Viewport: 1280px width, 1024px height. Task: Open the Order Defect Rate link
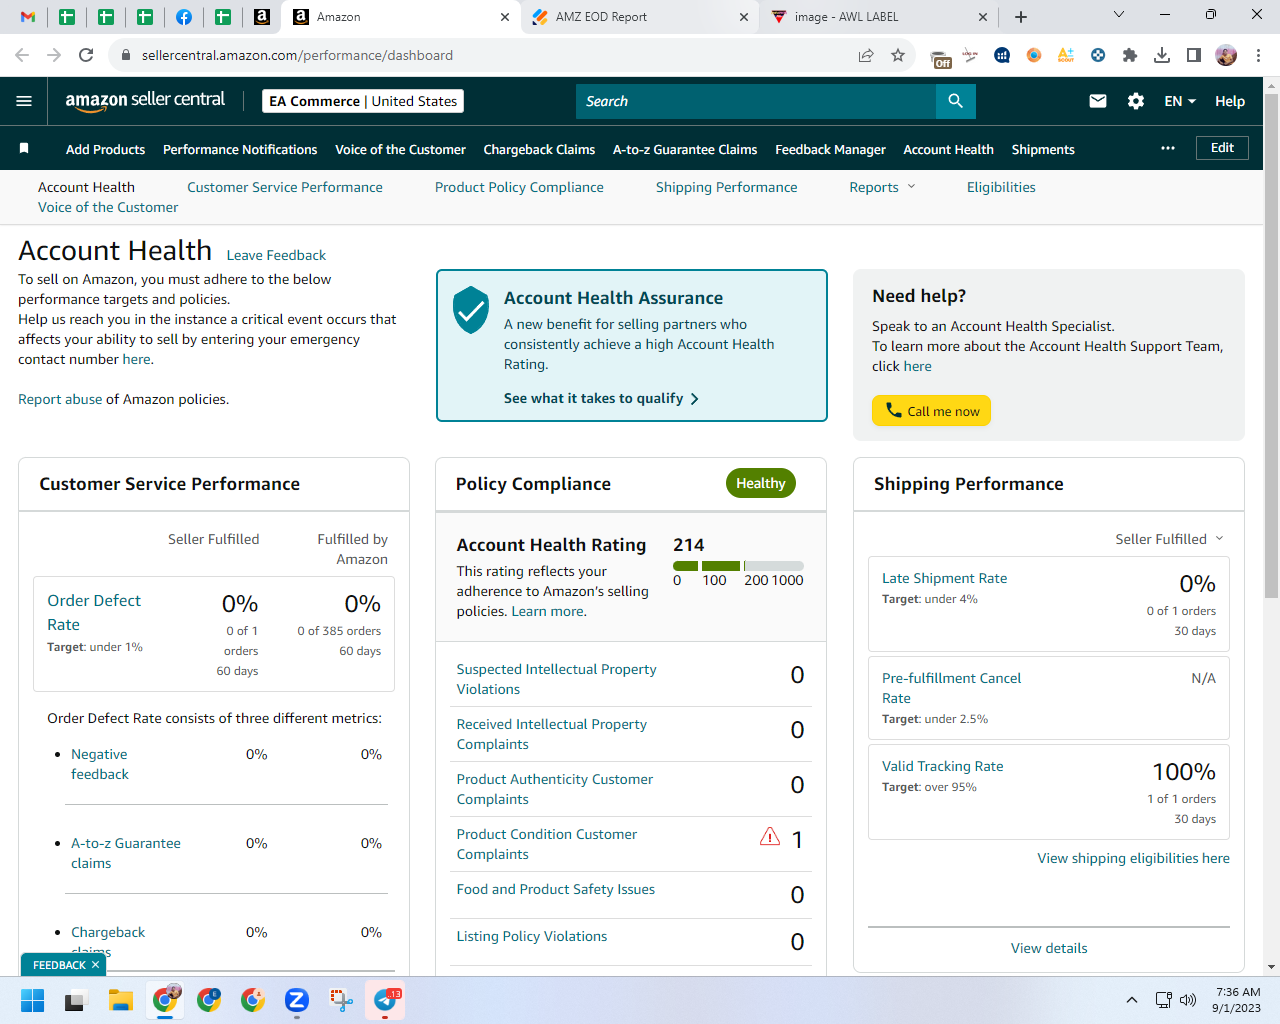click(94, 612)
